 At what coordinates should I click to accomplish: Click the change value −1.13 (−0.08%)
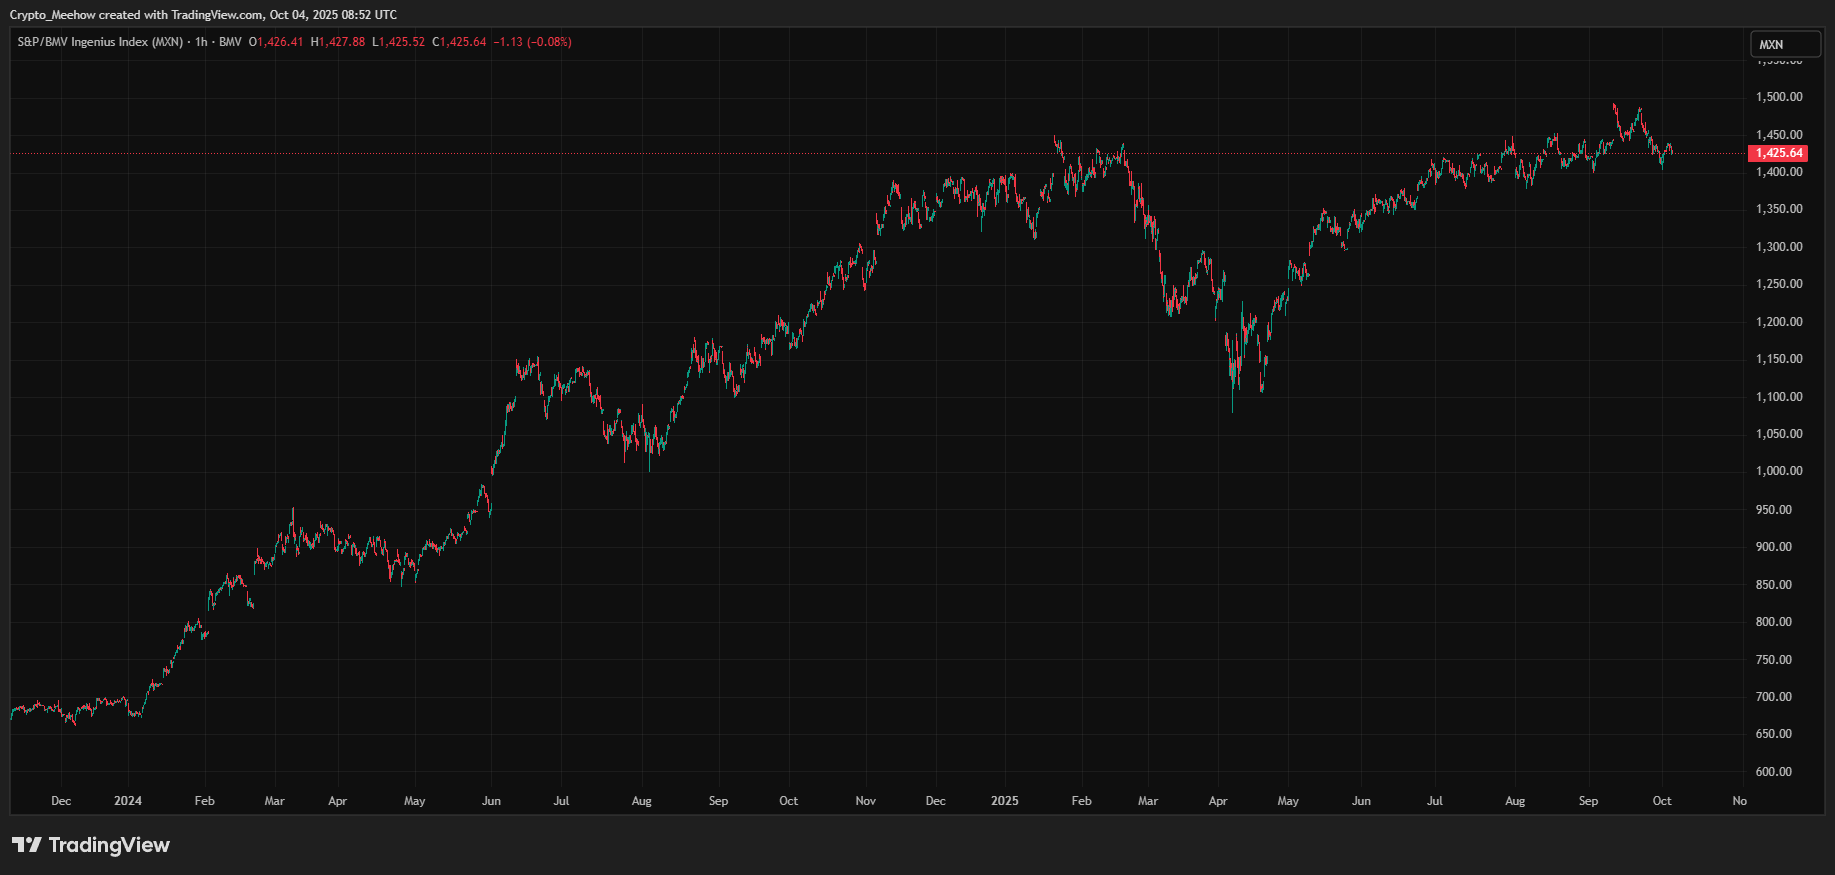pos(533,42)
